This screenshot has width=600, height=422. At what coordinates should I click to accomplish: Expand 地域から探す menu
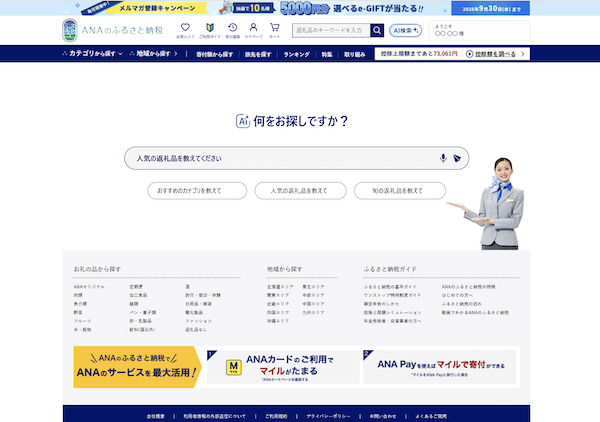coord(153,54)
